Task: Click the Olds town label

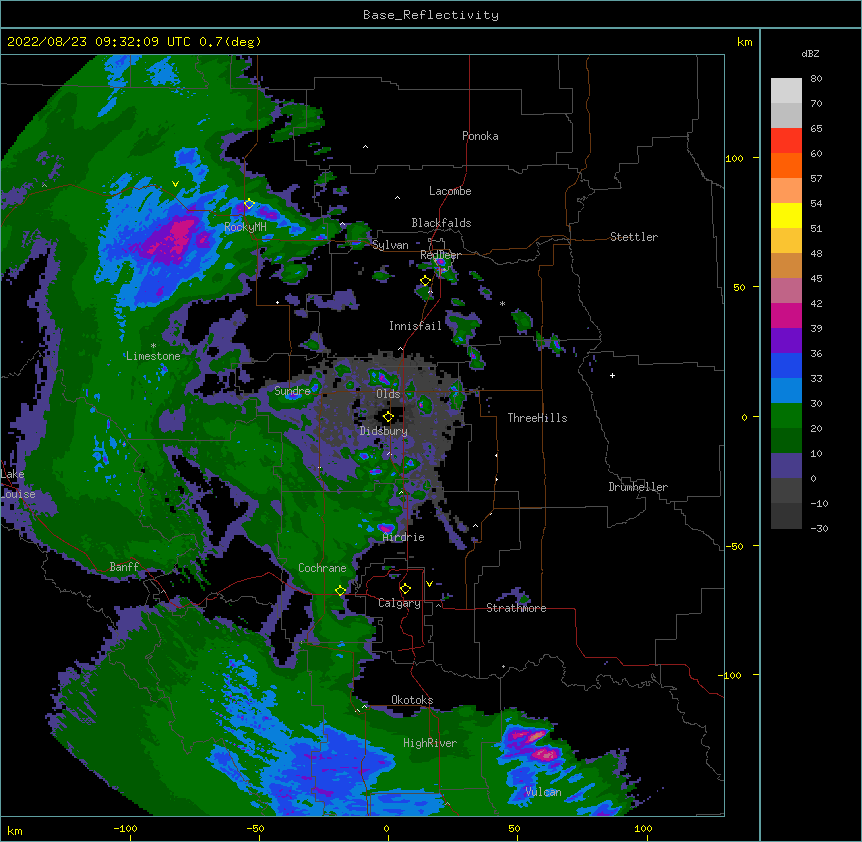Action: click(x=388, y=394)
